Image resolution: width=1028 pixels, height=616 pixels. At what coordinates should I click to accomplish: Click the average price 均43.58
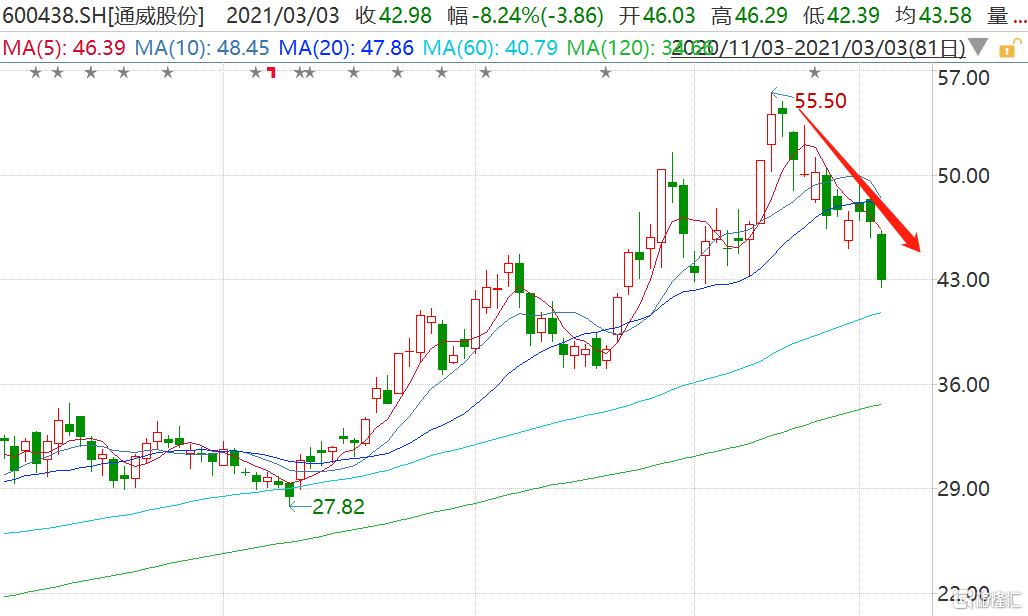pyautogui.click(x=933, y=16)
